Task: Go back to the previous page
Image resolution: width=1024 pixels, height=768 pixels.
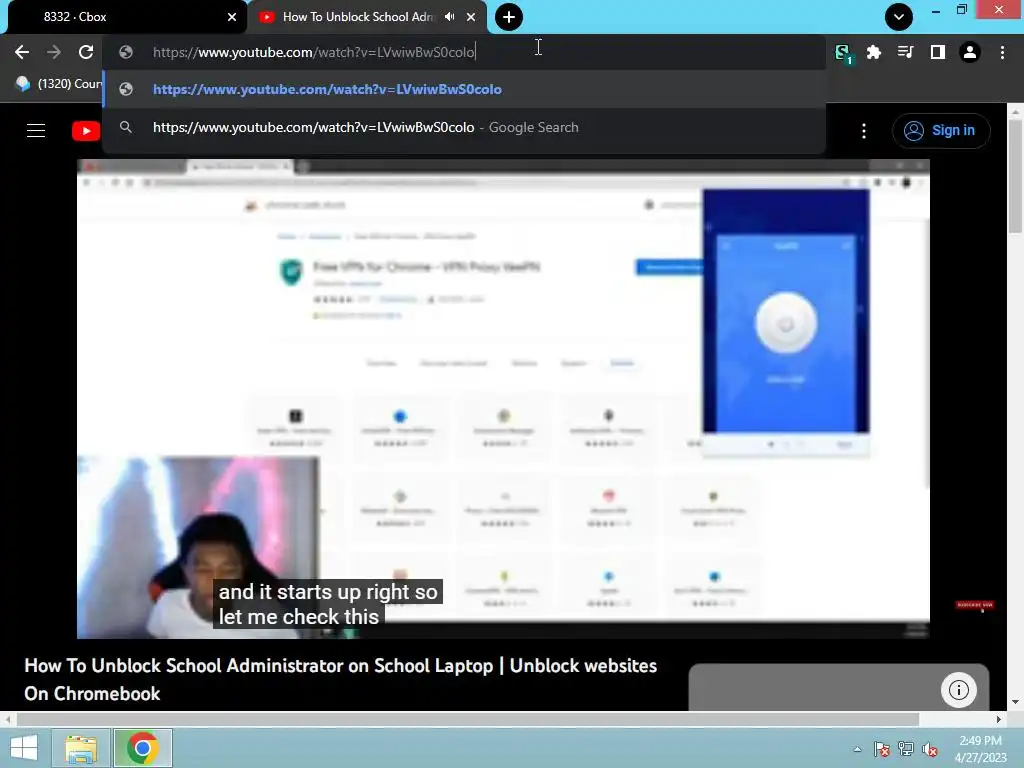Action: pyautogui.click(x=22, y=52)
